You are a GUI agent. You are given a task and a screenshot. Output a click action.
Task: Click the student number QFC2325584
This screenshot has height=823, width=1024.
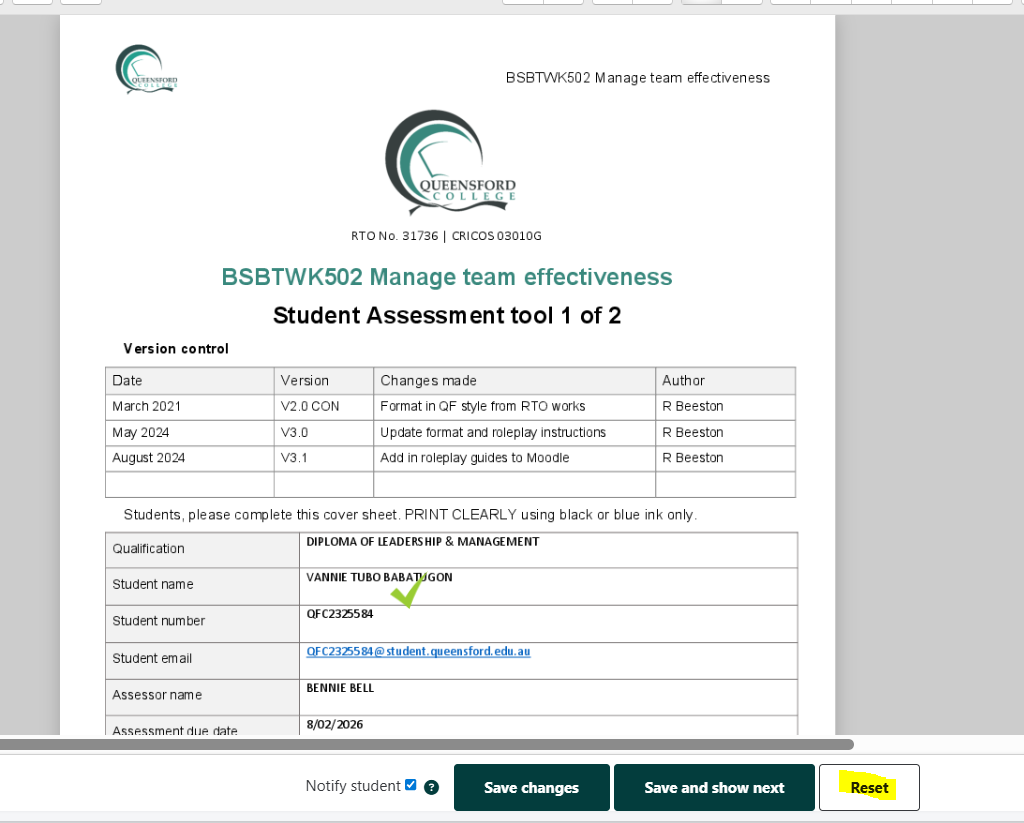(340, 614)
